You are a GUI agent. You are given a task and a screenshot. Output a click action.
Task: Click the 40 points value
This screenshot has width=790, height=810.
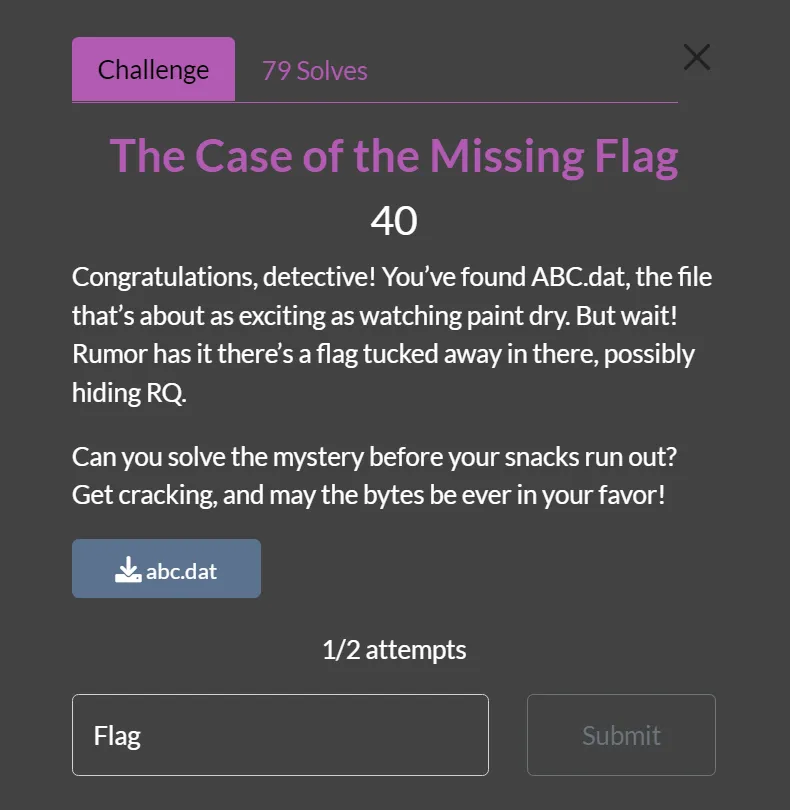click(x=394, y=221)
